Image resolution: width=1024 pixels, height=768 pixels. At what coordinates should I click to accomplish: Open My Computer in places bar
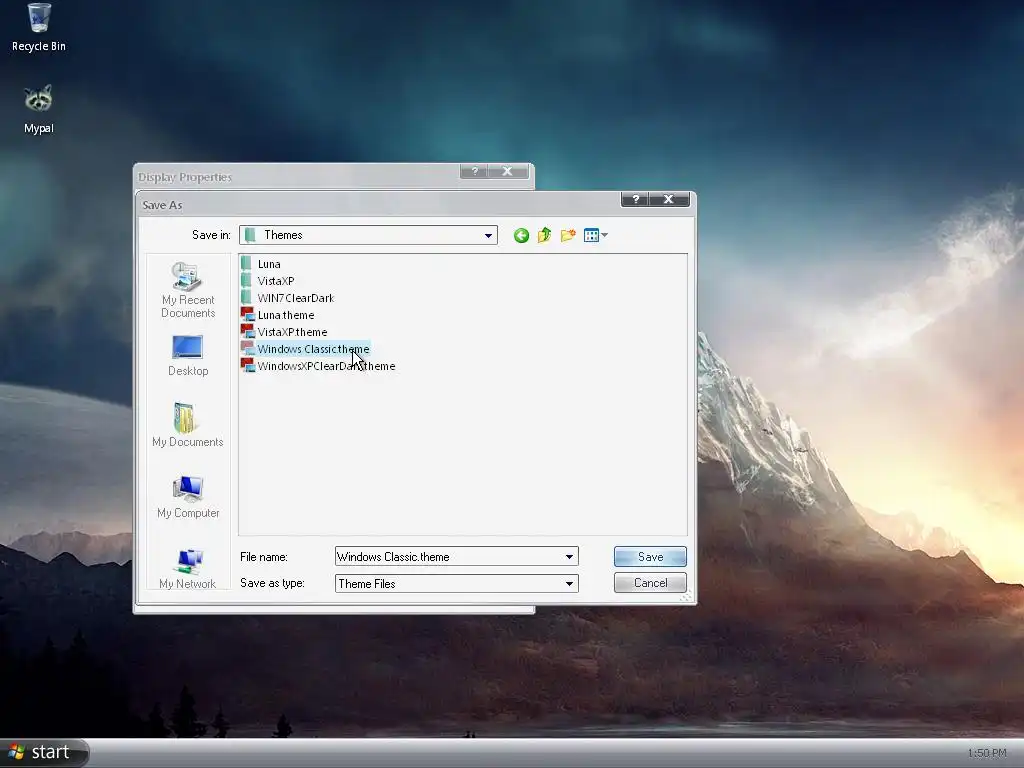(x=187, y=497)
